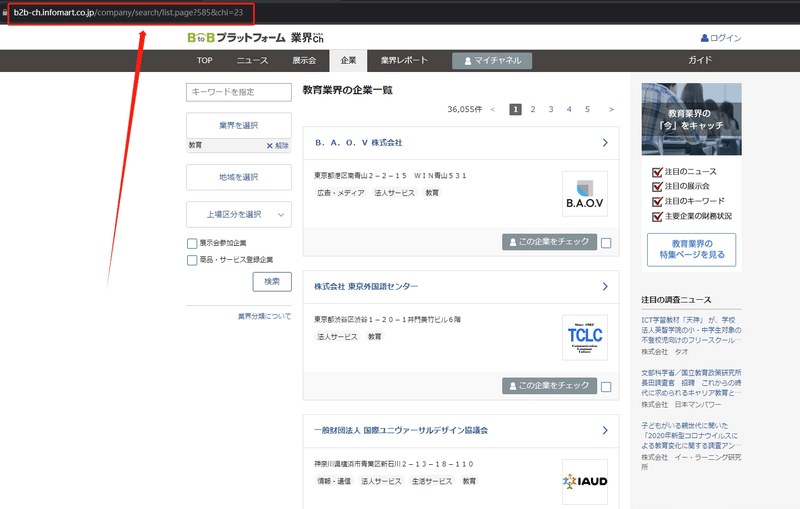Click the browser address bar URL

pos(129,13)
